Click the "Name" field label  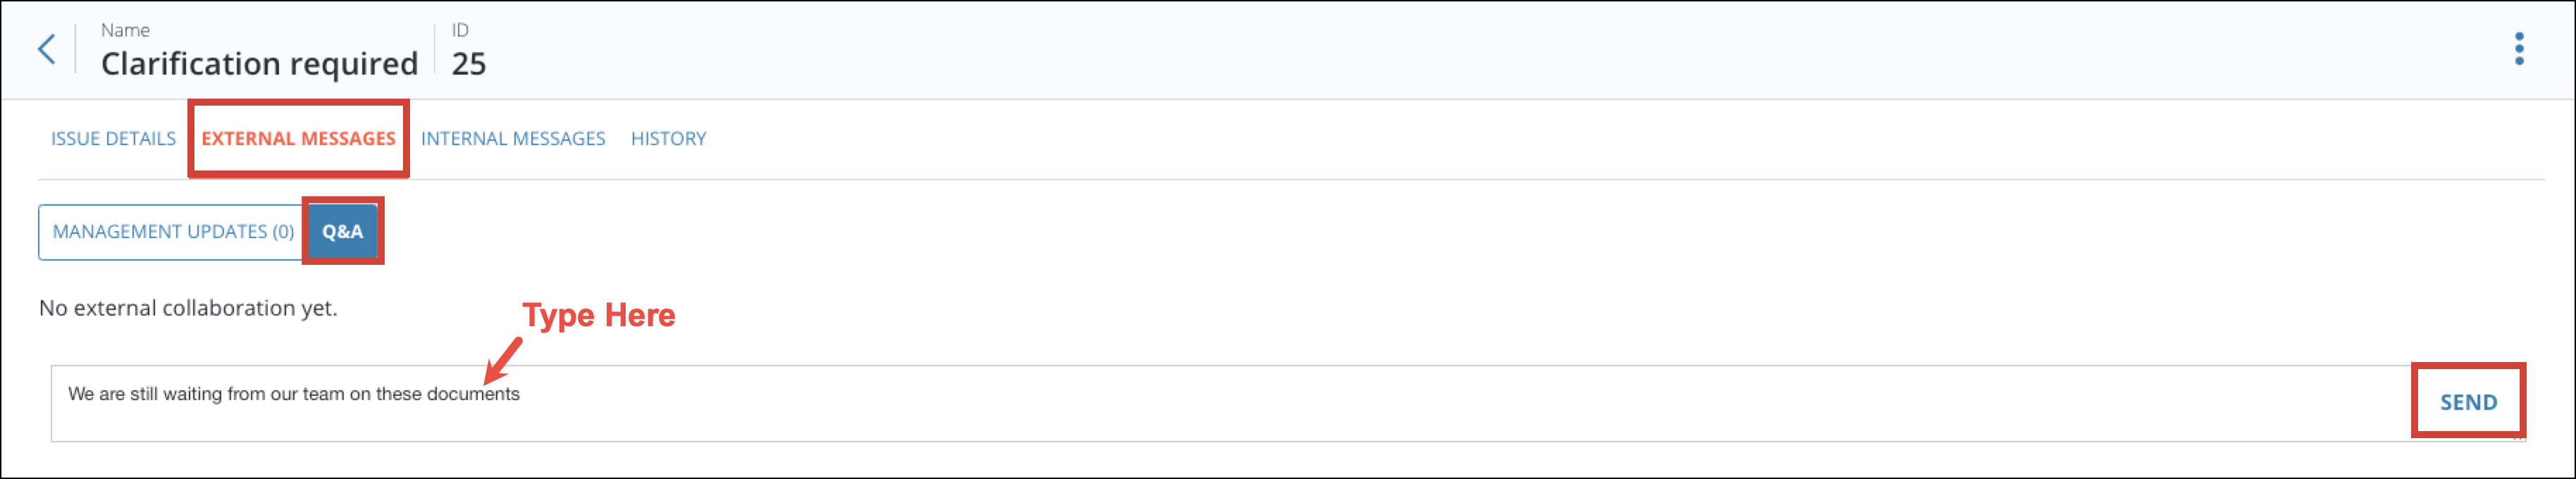click(125, 31)
